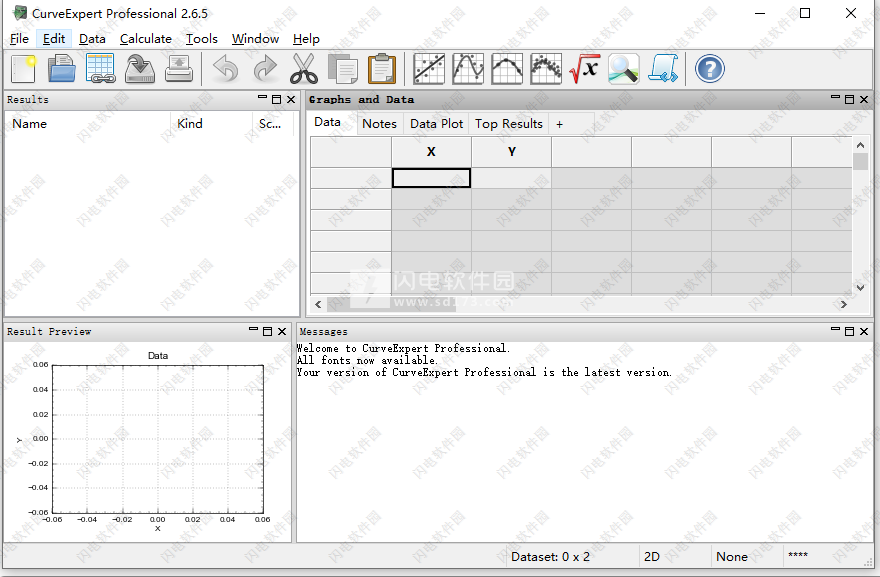Click the 'Welcome to CurveExpert Professional.' message
Viewport: 880px width, 577px height.
point(403,349)
